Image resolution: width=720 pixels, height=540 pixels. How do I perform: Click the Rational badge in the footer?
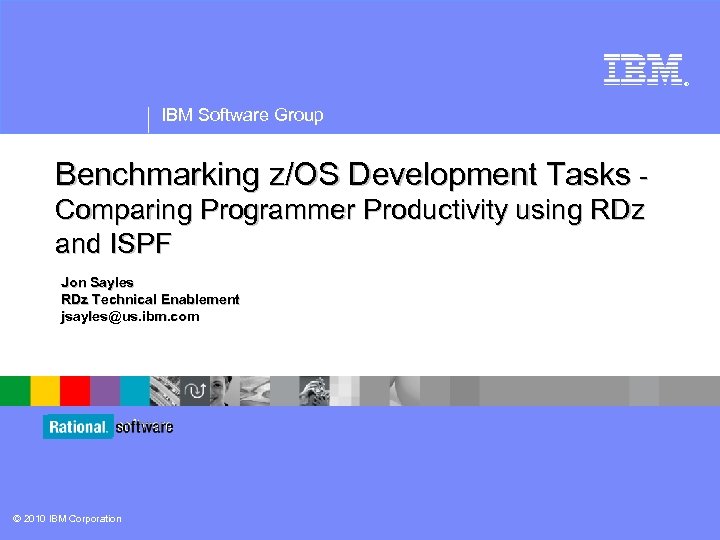[x=78, y=427]
